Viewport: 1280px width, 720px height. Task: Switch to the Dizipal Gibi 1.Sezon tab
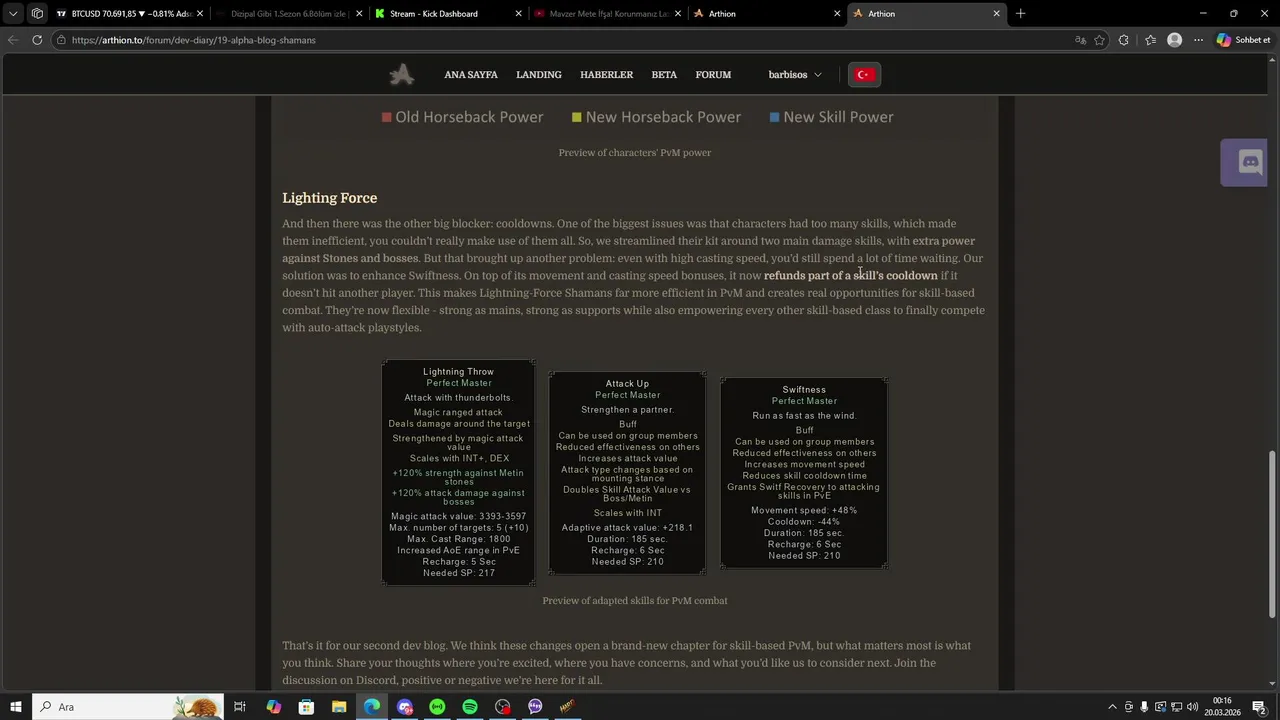click(288, 14)
